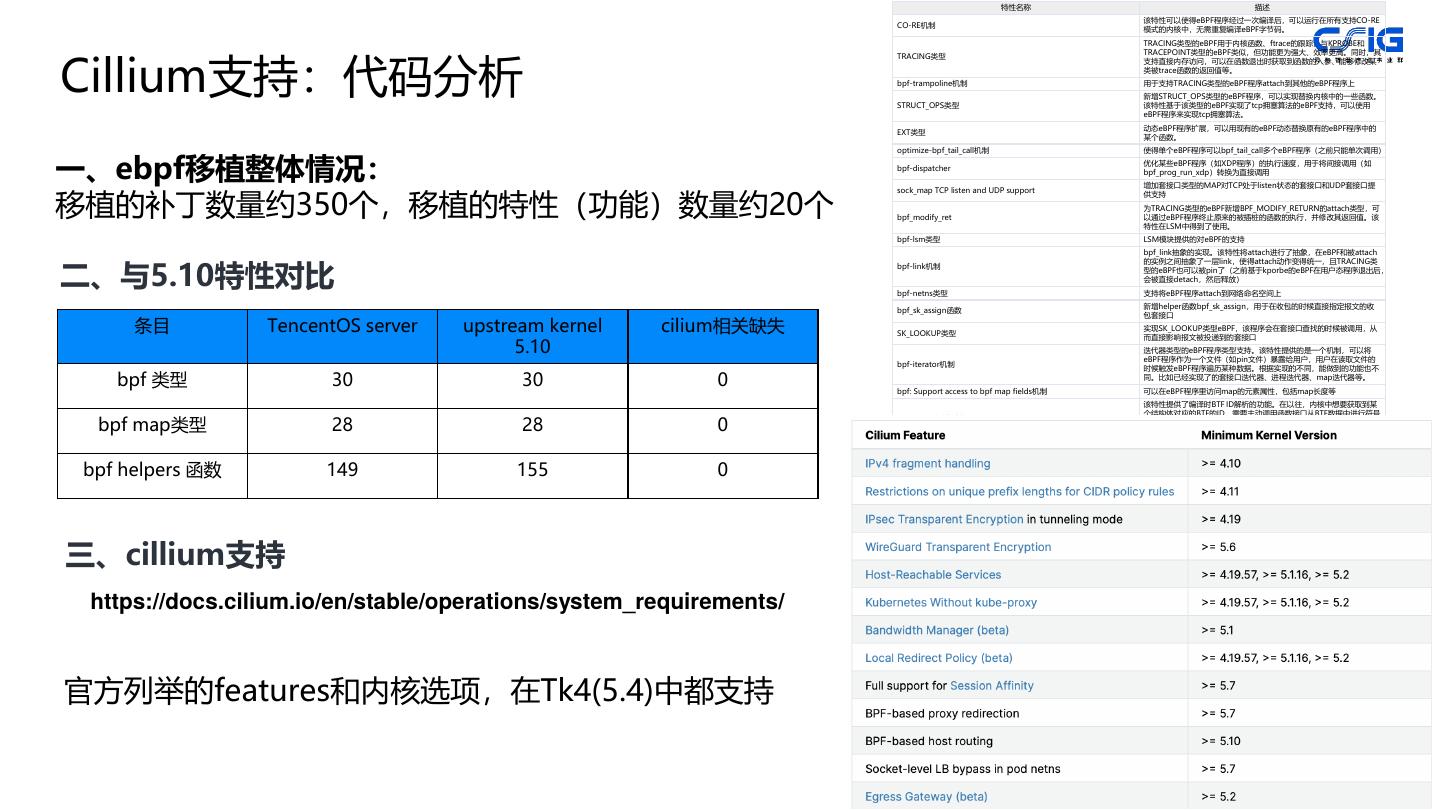This screenshot has height=810, width=1440.
Task: Select the 'Minimum Kernel Version' column header
Action: [x=1269, y=436]
